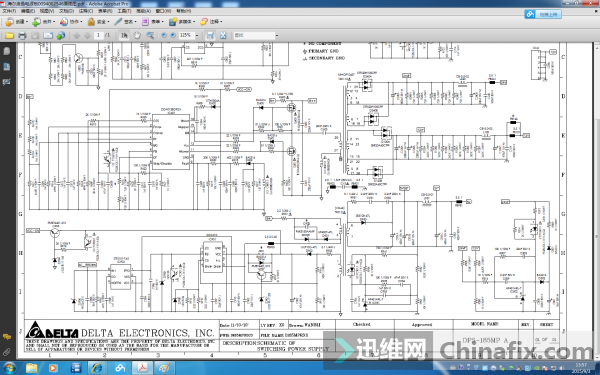The width and height of the screenshot is (600, 375).
Task: Toggle full screen fit-page button
Action: pos(223,36)
